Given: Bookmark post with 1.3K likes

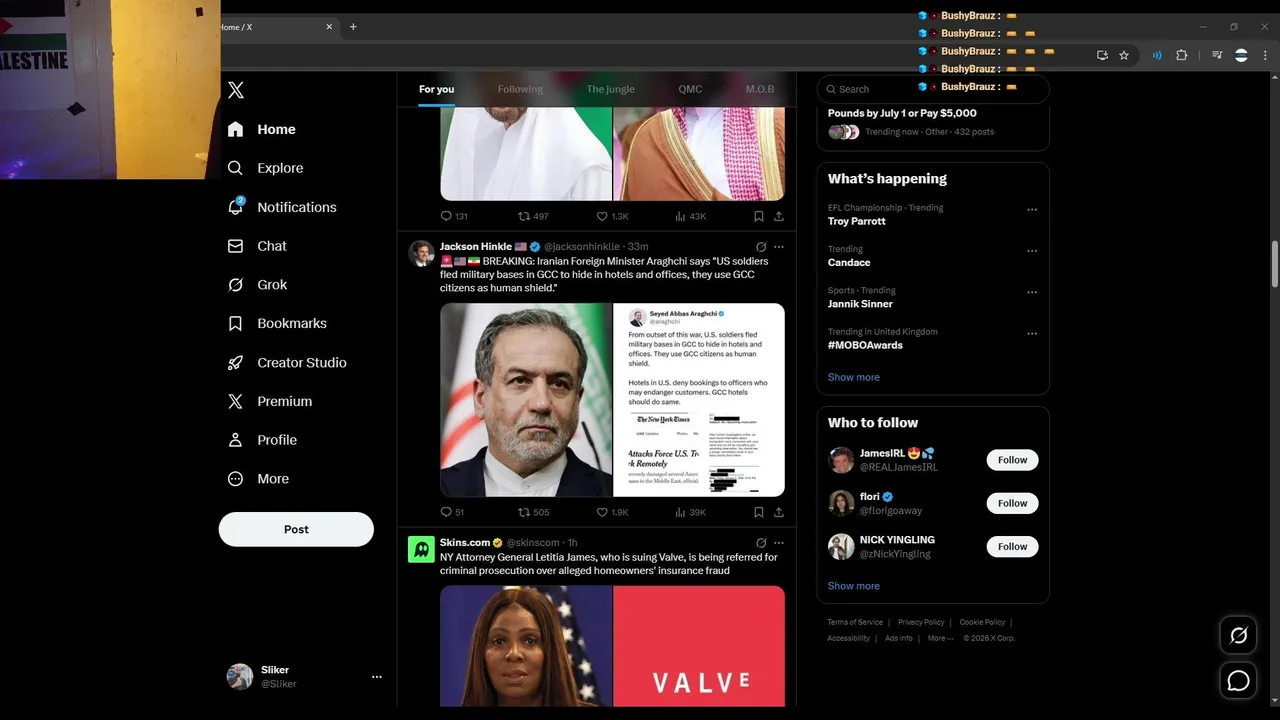Looking at the screenshot, I should click(x=759, y=216).
